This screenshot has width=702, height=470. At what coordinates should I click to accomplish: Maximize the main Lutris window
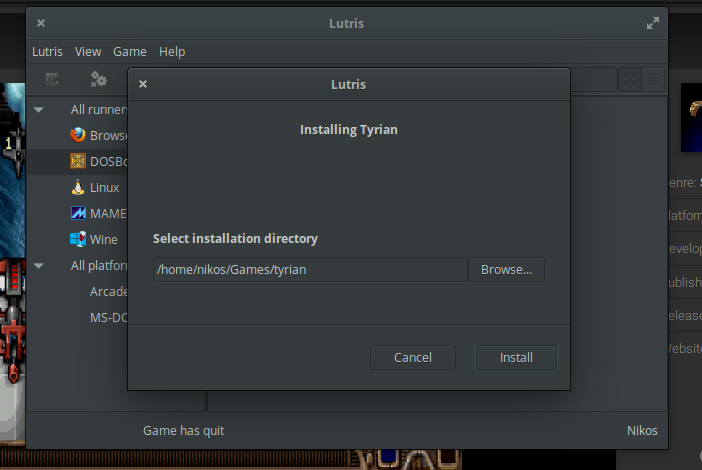click(653, 23)
